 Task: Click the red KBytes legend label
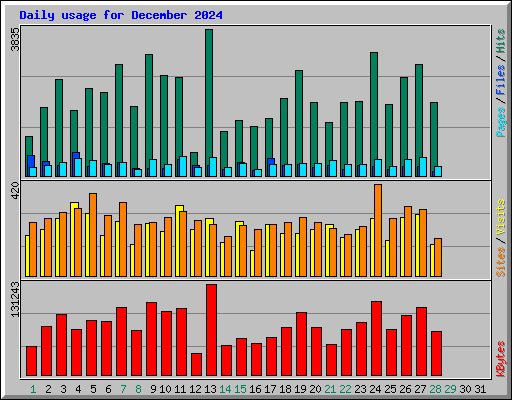[x=500, y=359]
